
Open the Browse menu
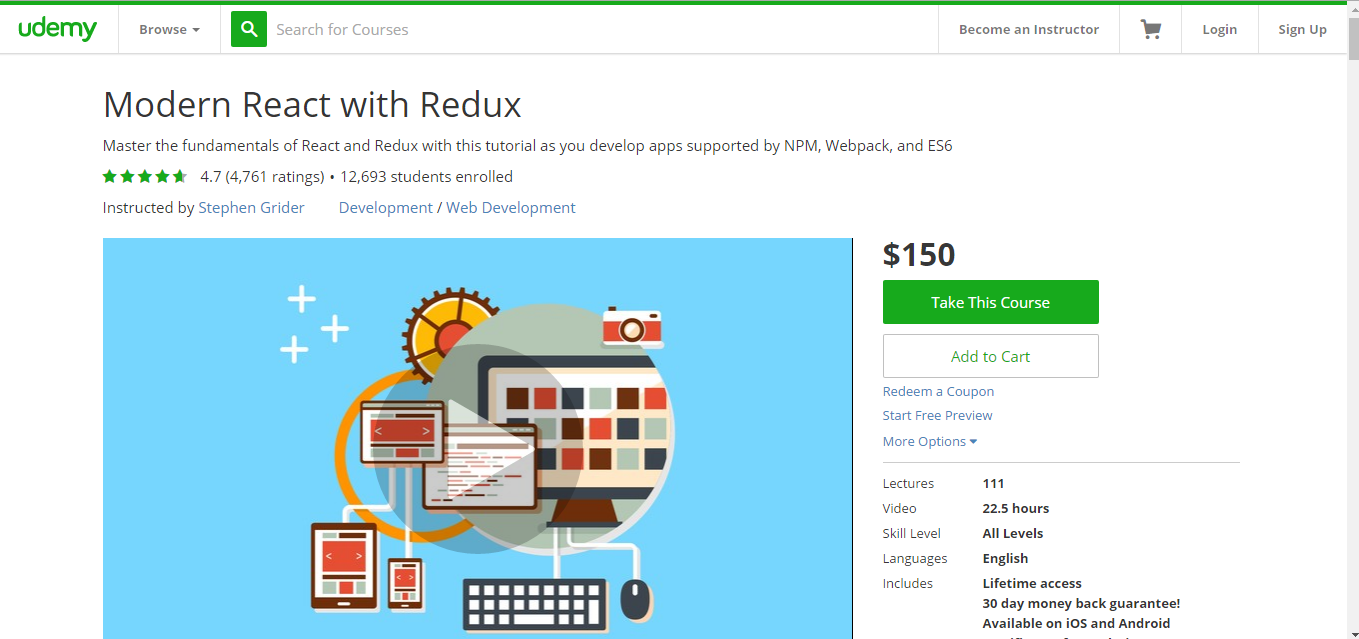(x=167, y=28)
